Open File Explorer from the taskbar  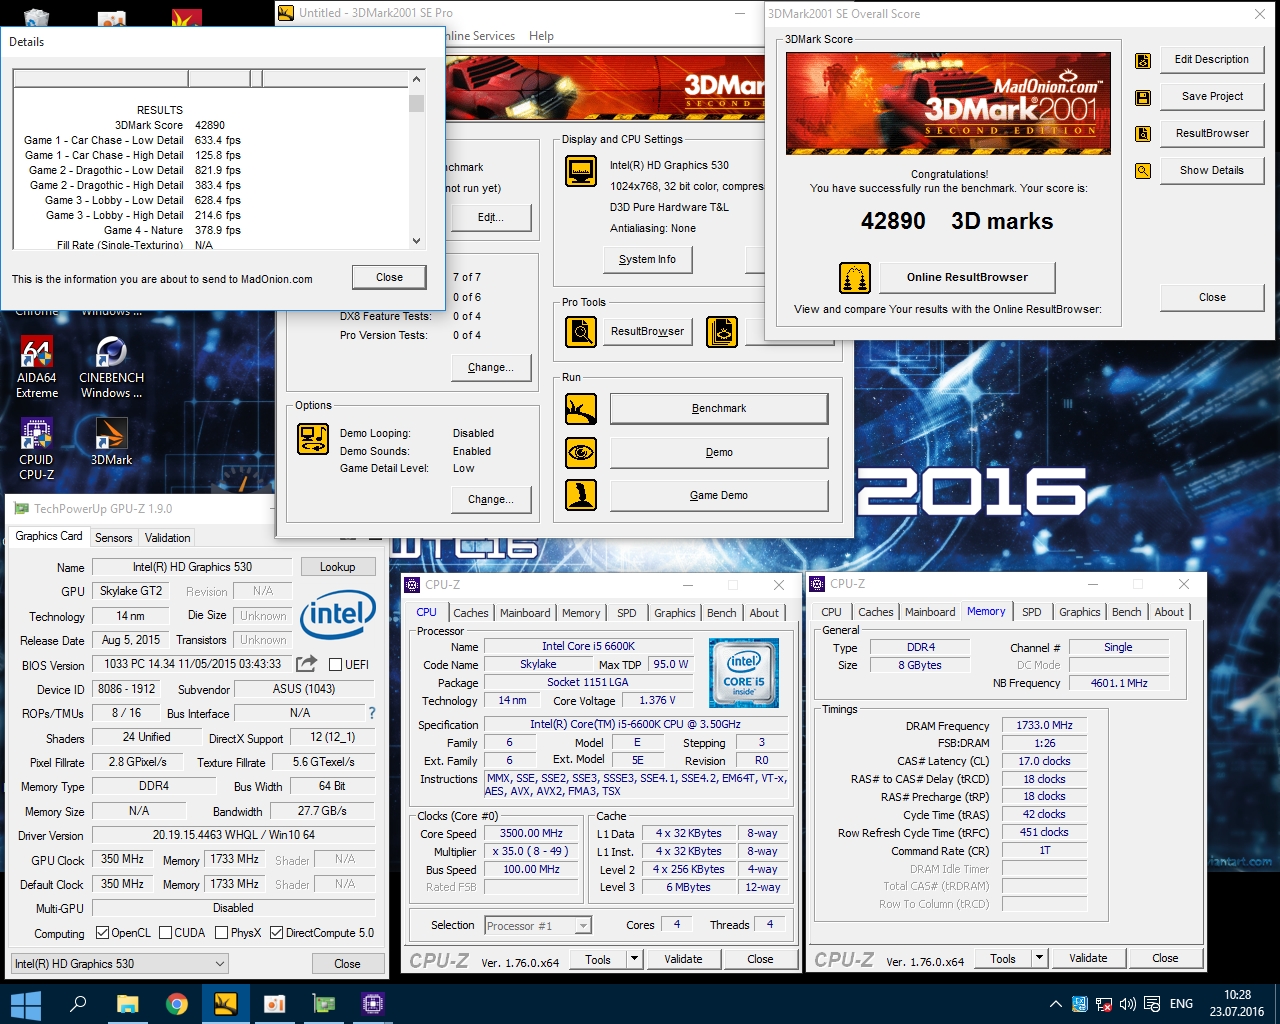coord(127,1004)
